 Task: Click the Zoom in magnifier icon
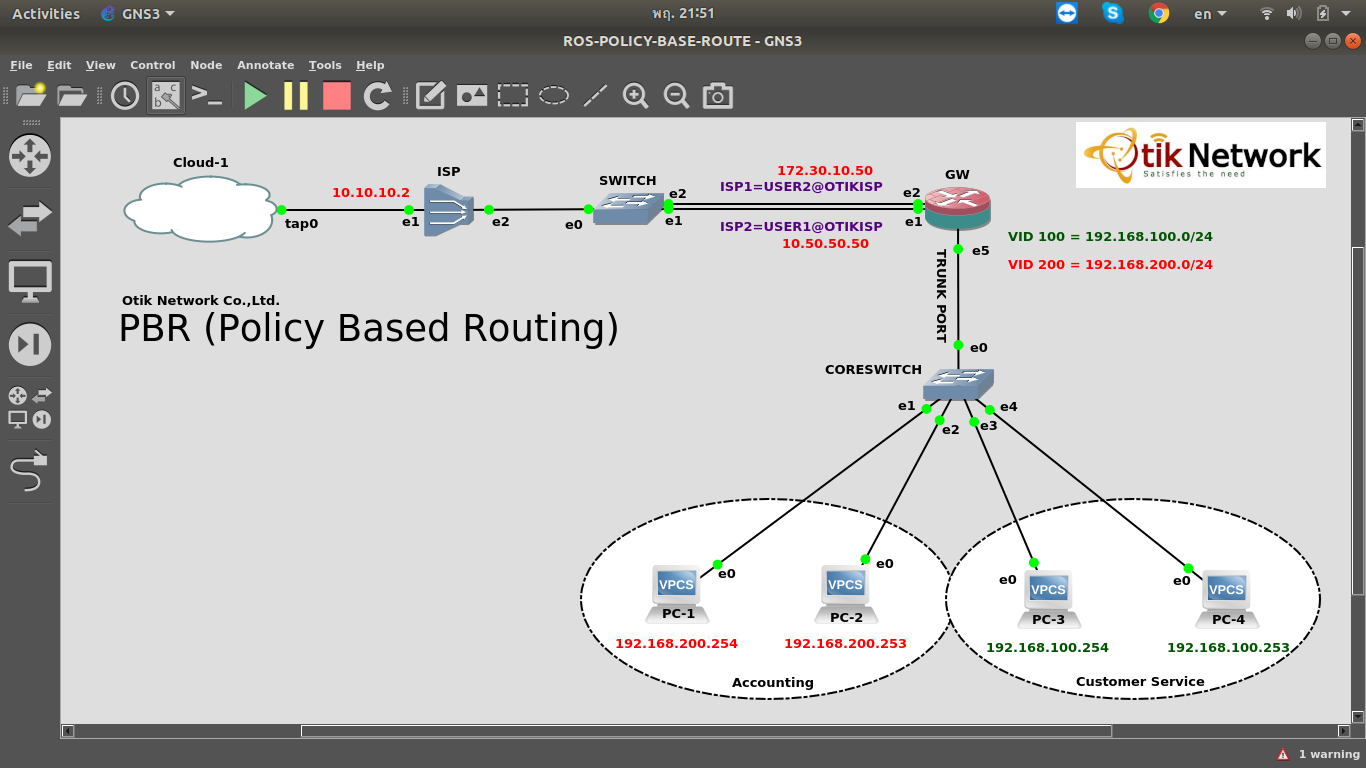[635, 96]
